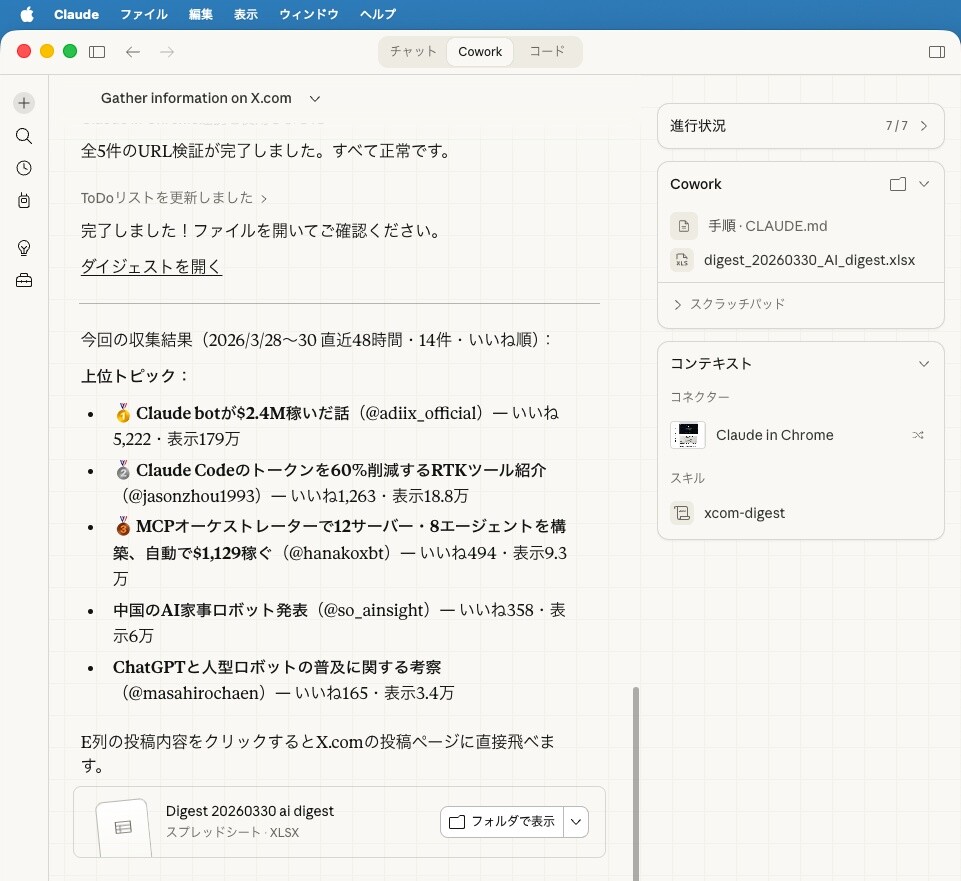
Task: Go forward with the right arrow
Action: click(x=167, y=51)
